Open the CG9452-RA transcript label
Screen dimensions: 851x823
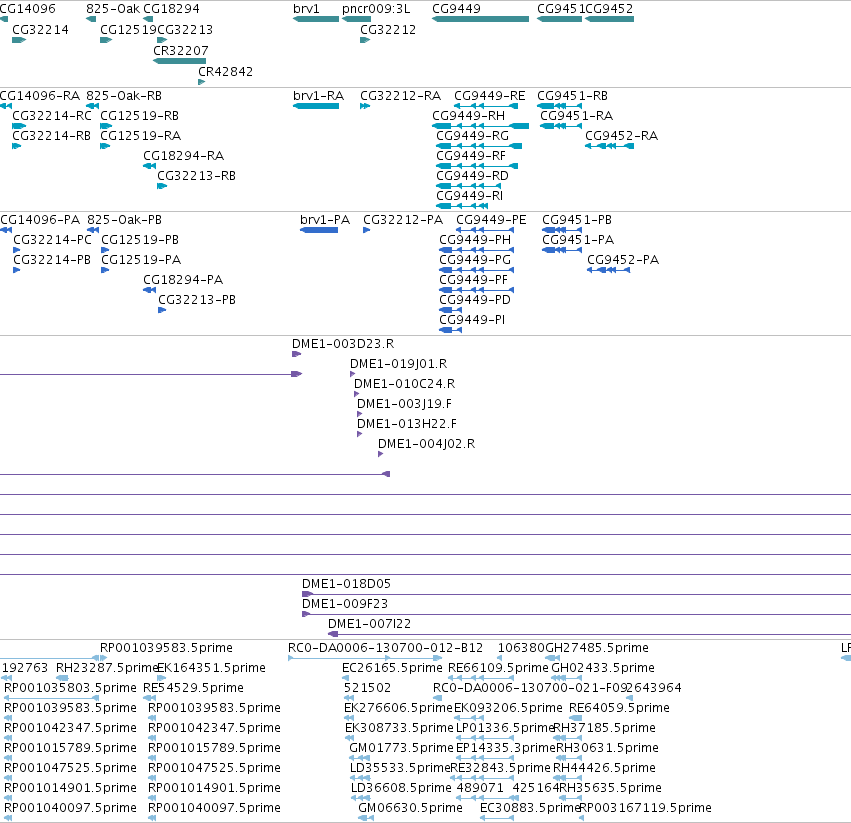[621, 136]
